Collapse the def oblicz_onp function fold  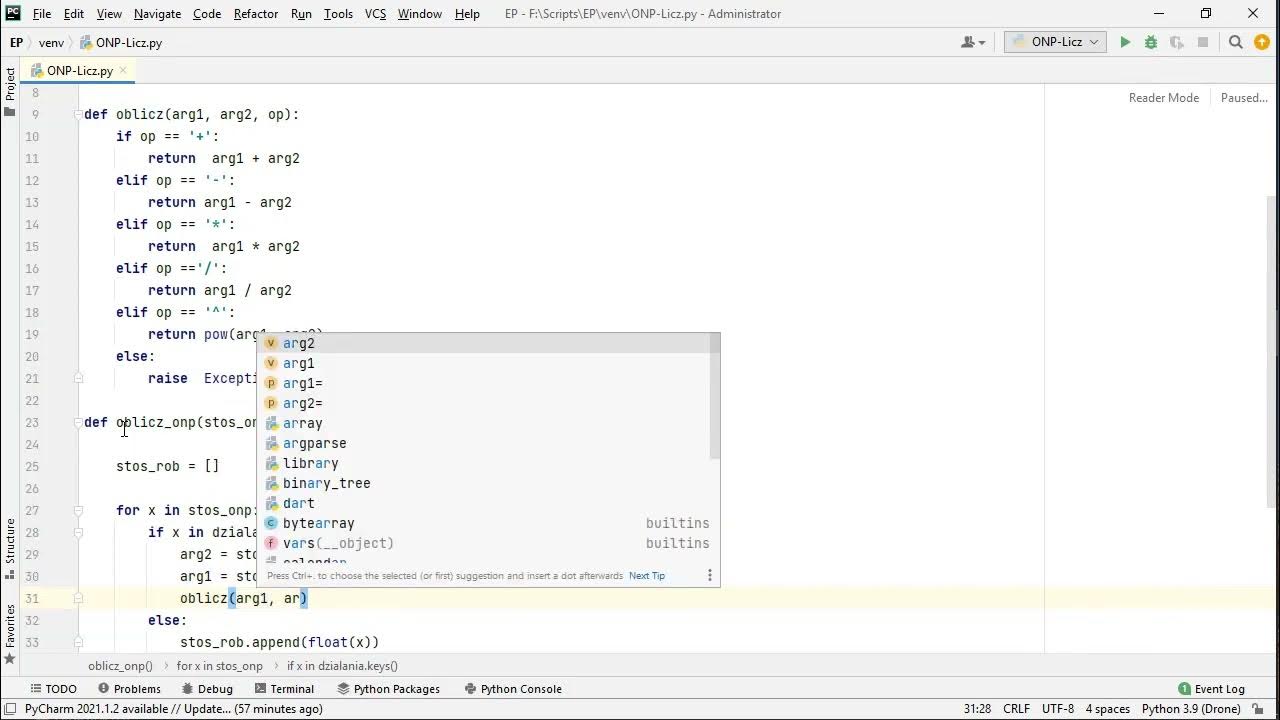tap(77, 422)
